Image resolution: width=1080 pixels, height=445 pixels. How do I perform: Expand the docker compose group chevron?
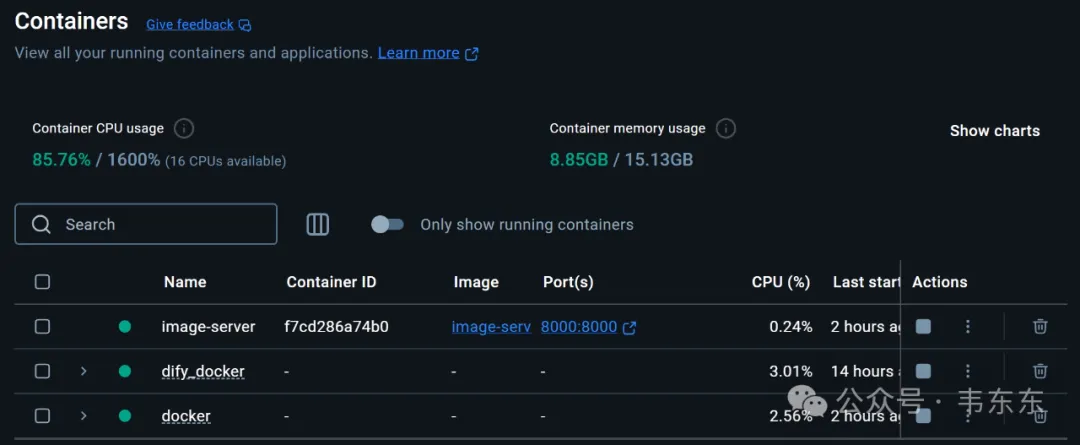83,416
